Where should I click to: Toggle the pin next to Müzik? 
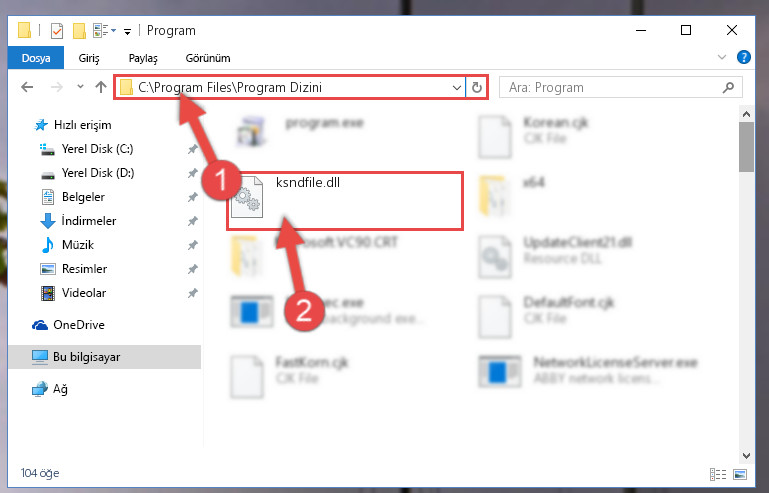(192, 245)
